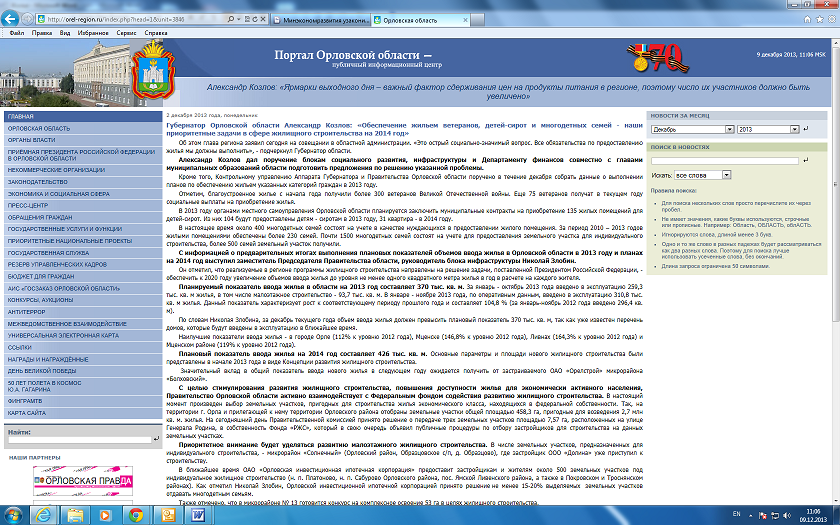This screenshot has width=840, height=525.
Task: Toggle compatibility view icon in the address bar
Action: [x=248, y=19]
